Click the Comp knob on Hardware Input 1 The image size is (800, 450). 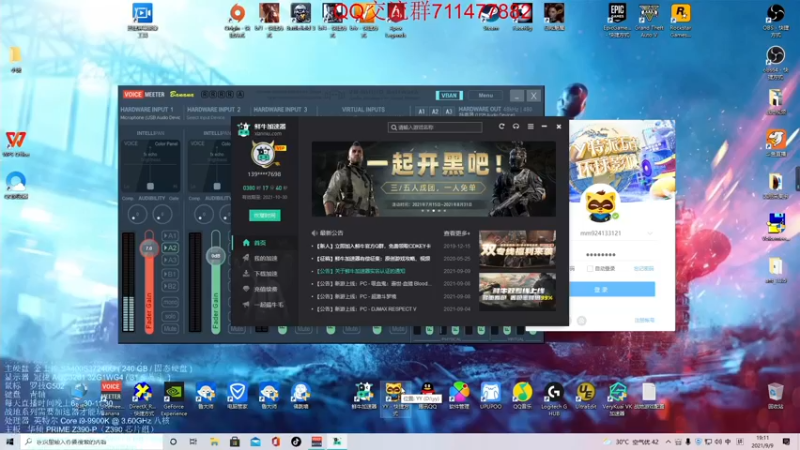137,215
